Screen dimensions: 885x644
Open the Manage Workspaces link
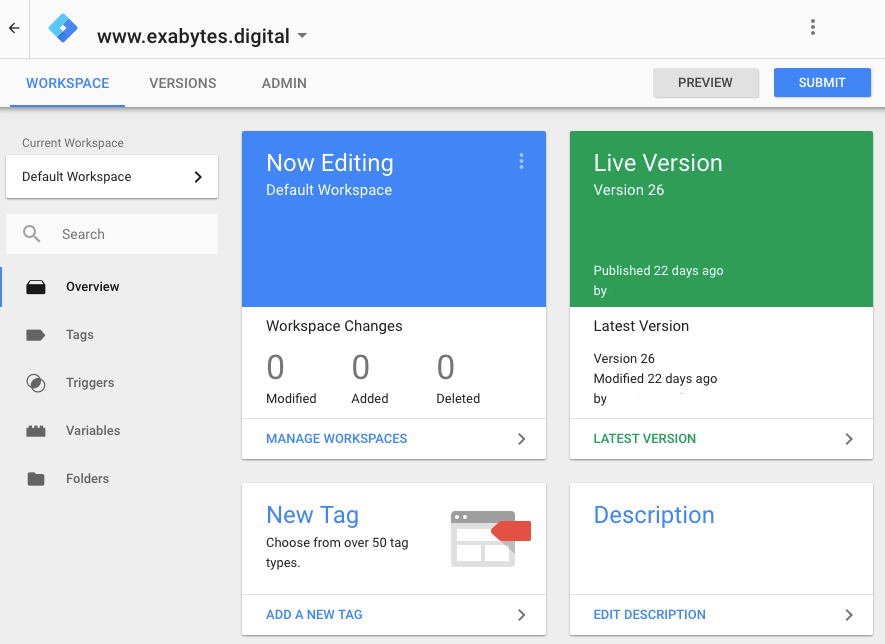(x=336, y=439)
